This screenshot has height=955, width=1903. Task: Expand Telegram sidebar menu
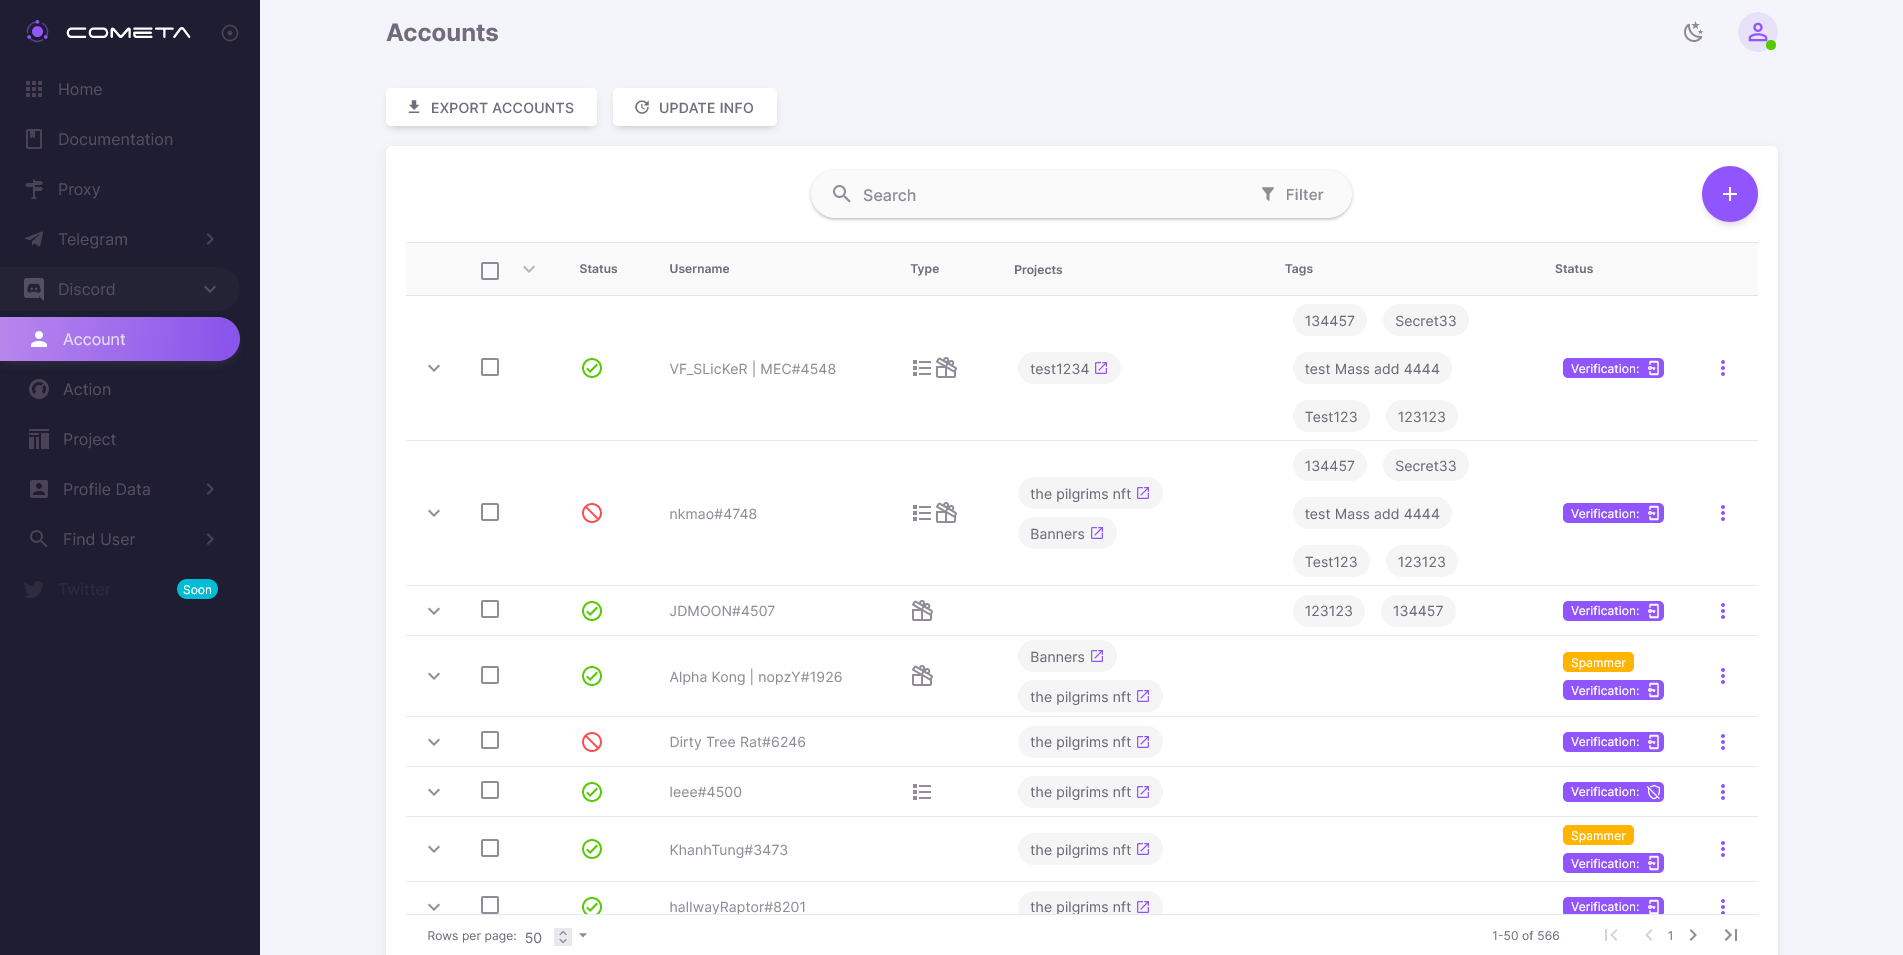(120, 239)
